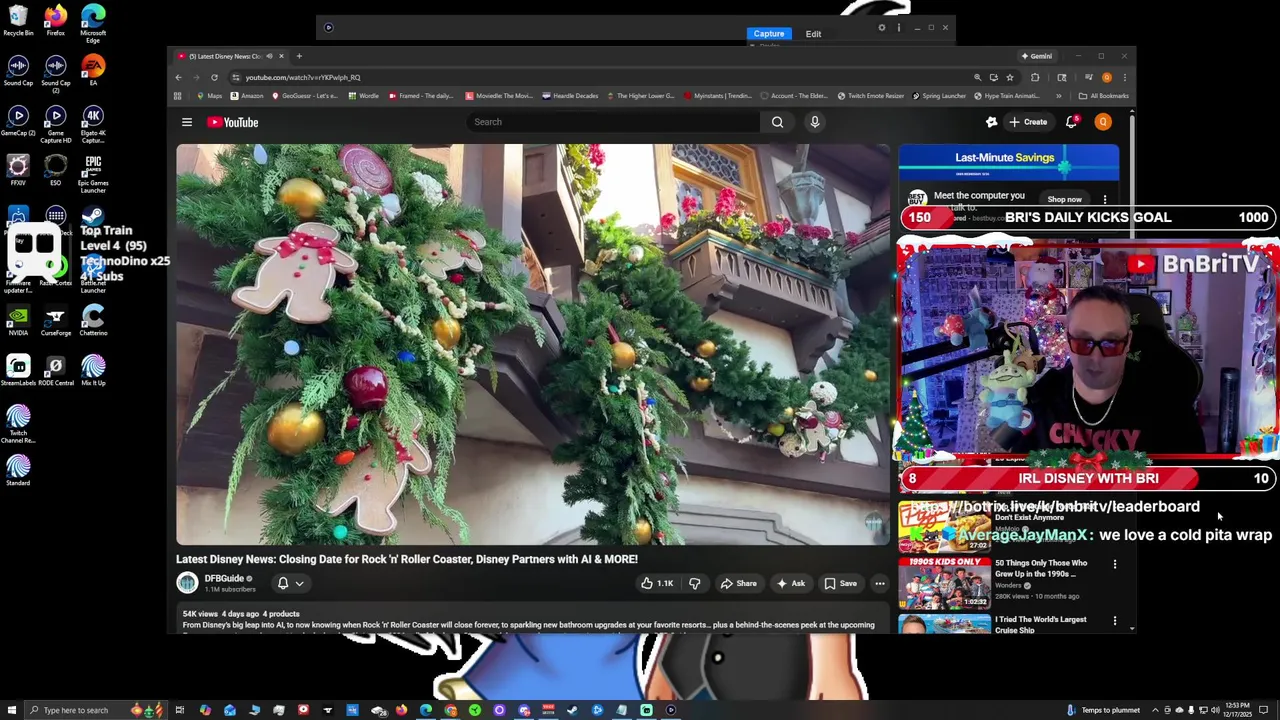Open NVIDIA desktop icon

(18, 320)
